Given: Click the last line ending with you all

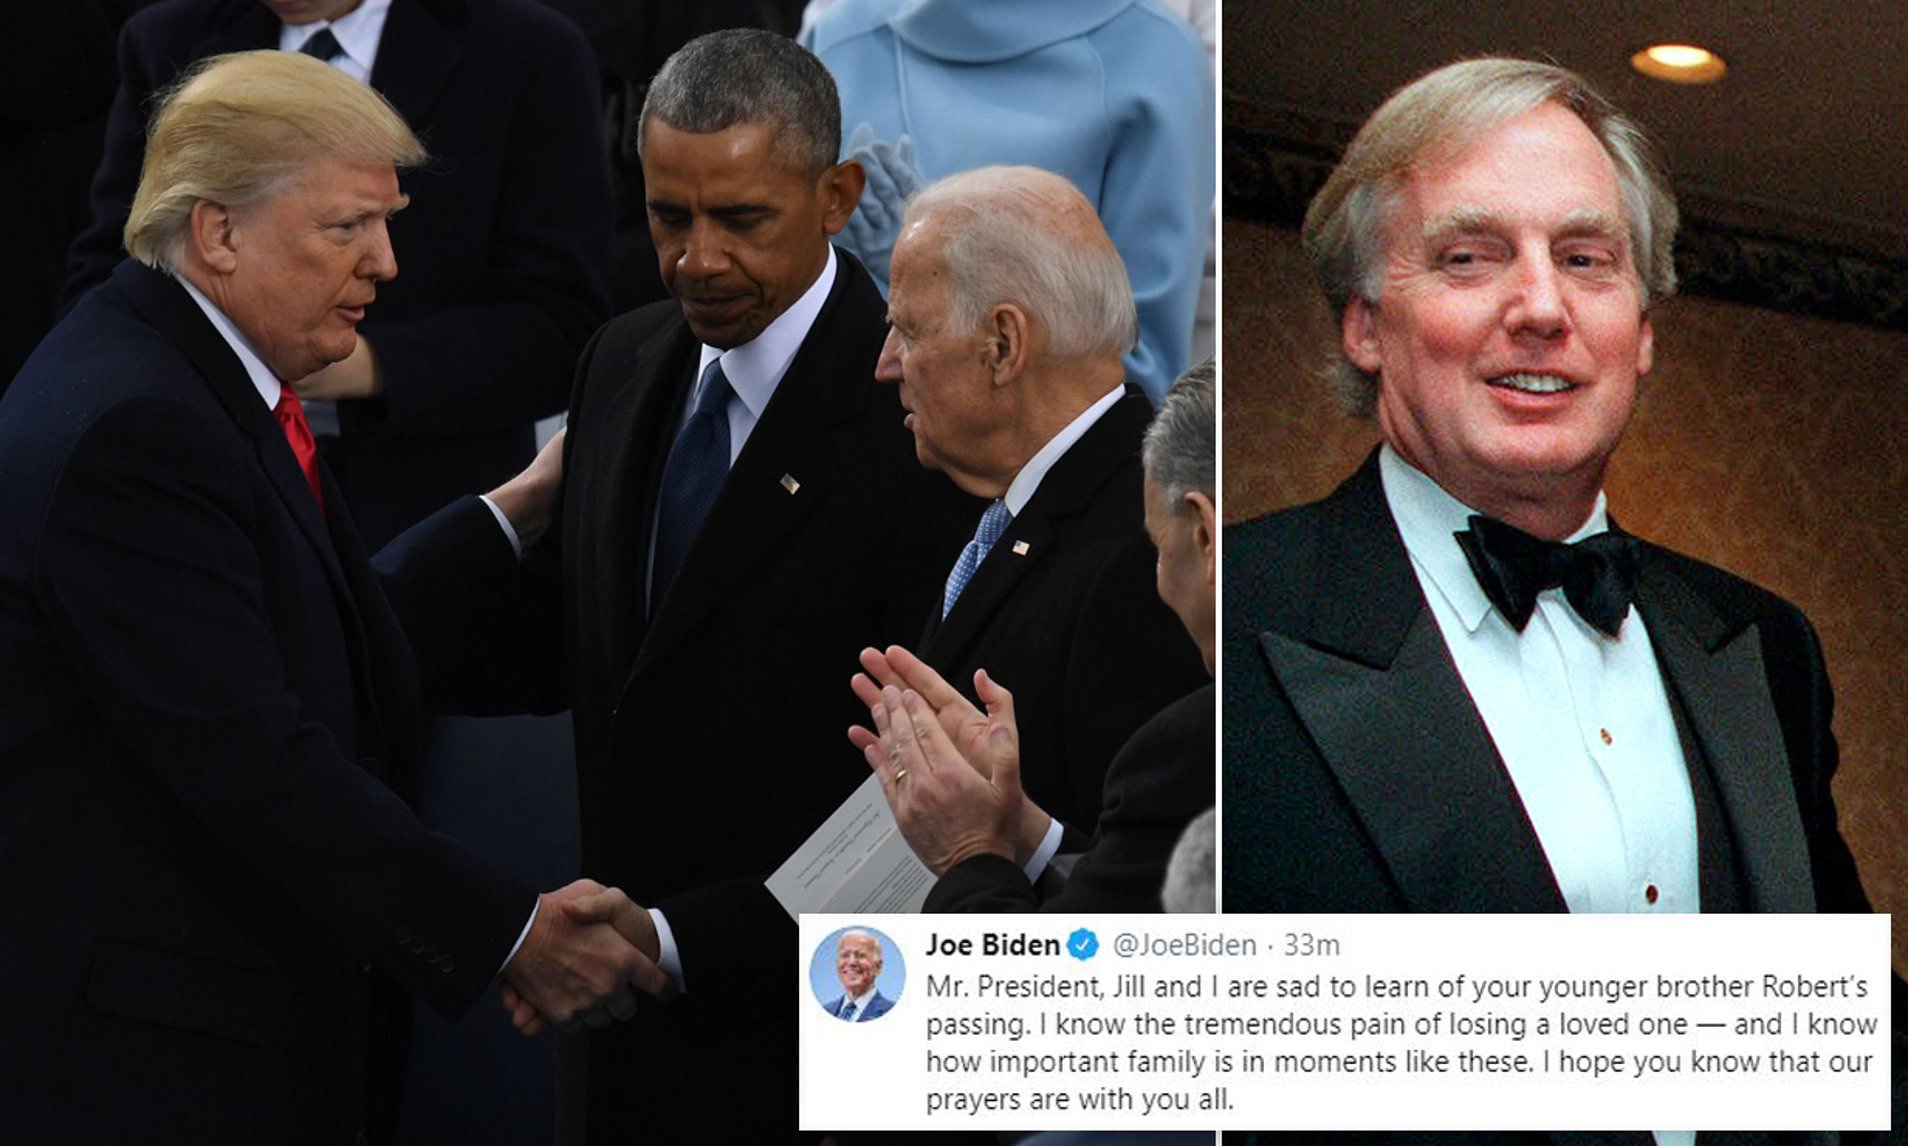Looking at the screenshot, I should click(1080, 1100).
